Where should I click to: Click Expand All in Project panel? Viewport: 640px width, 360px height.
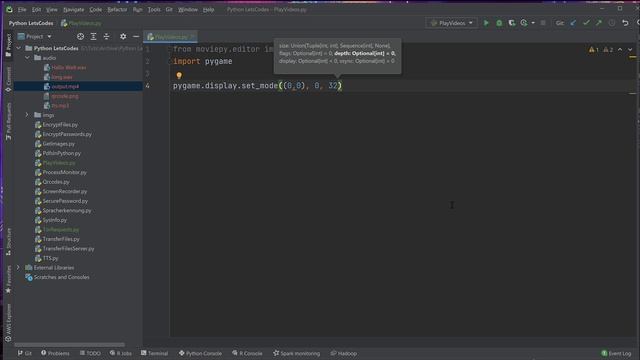pos(93,37)
